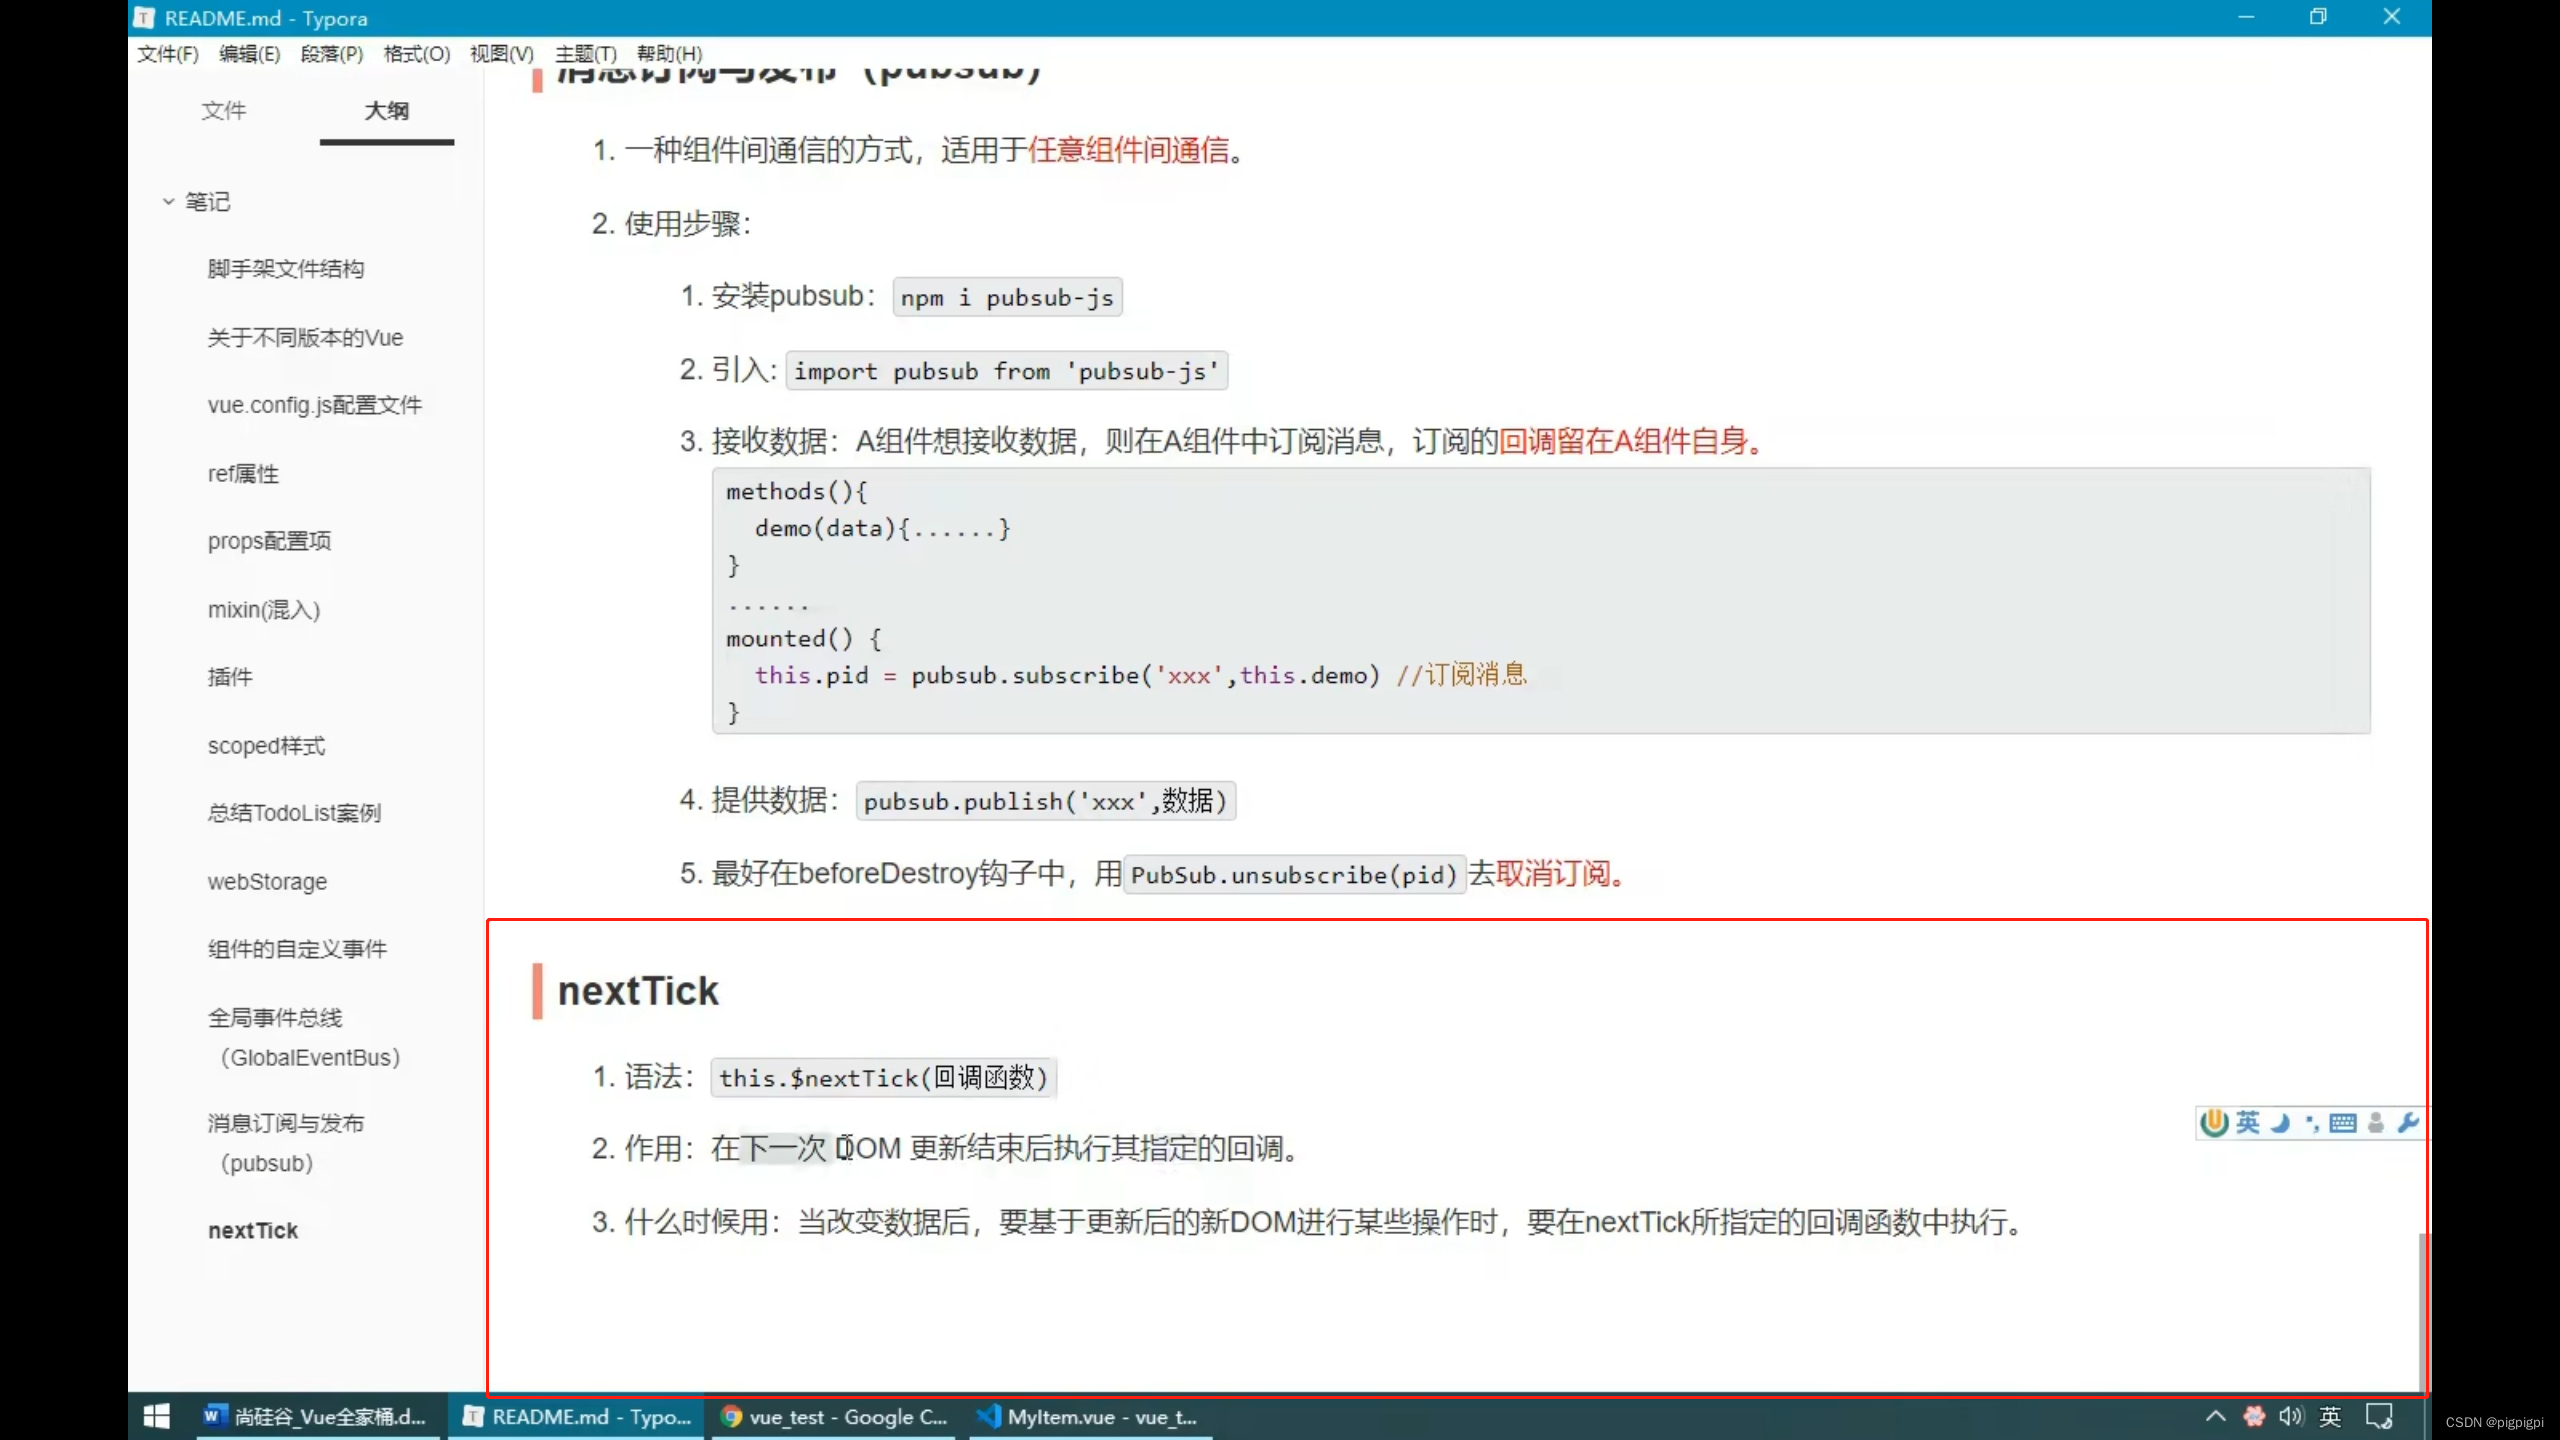
Task: Collapse the 笔记 outline node
Action: click(x=168, y=201)
